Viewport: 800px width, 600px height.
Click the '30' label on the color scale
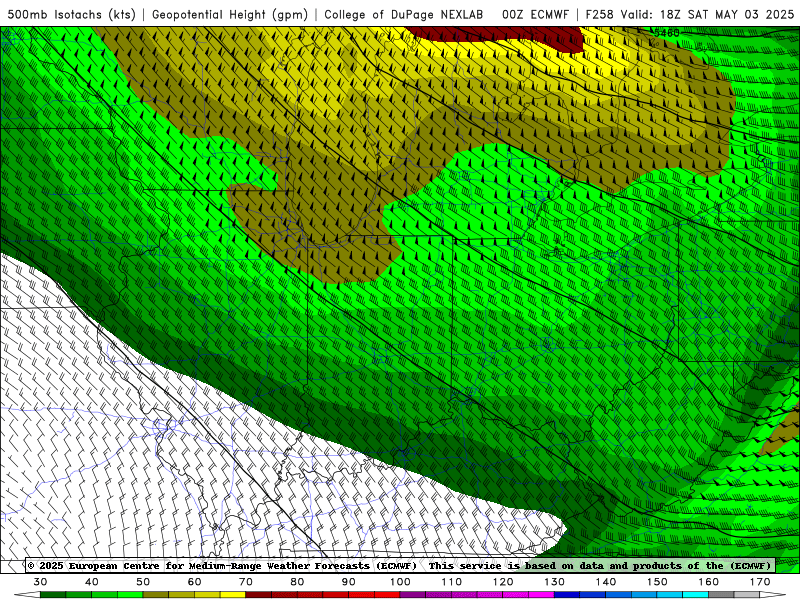(x=40, y=582)
